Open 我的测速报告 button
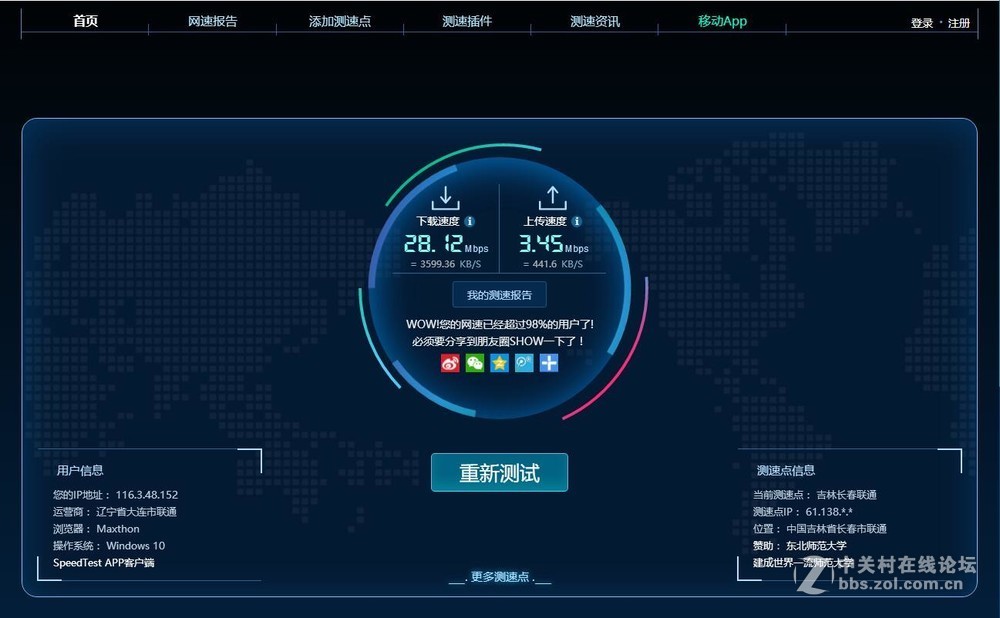The image size is (1000, 618). (499, 295)
